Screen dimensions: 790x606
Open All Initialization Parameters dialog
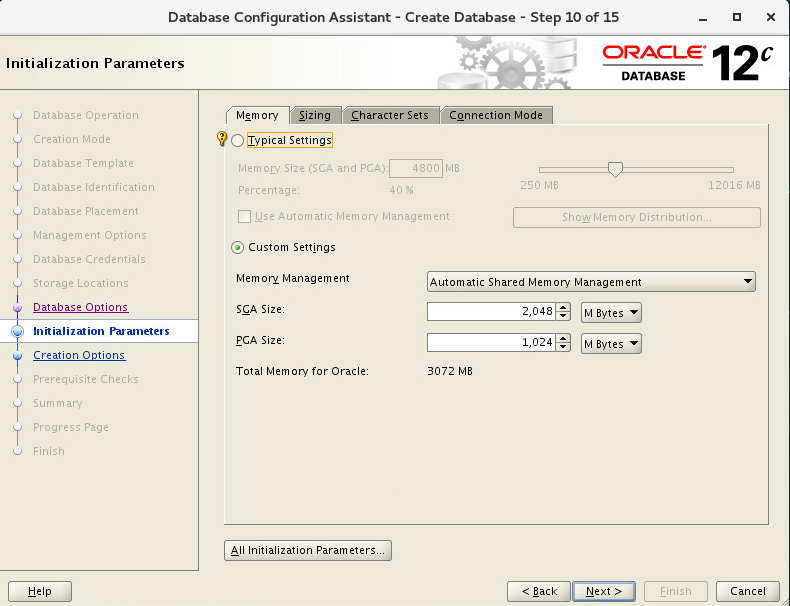point(308,550)
